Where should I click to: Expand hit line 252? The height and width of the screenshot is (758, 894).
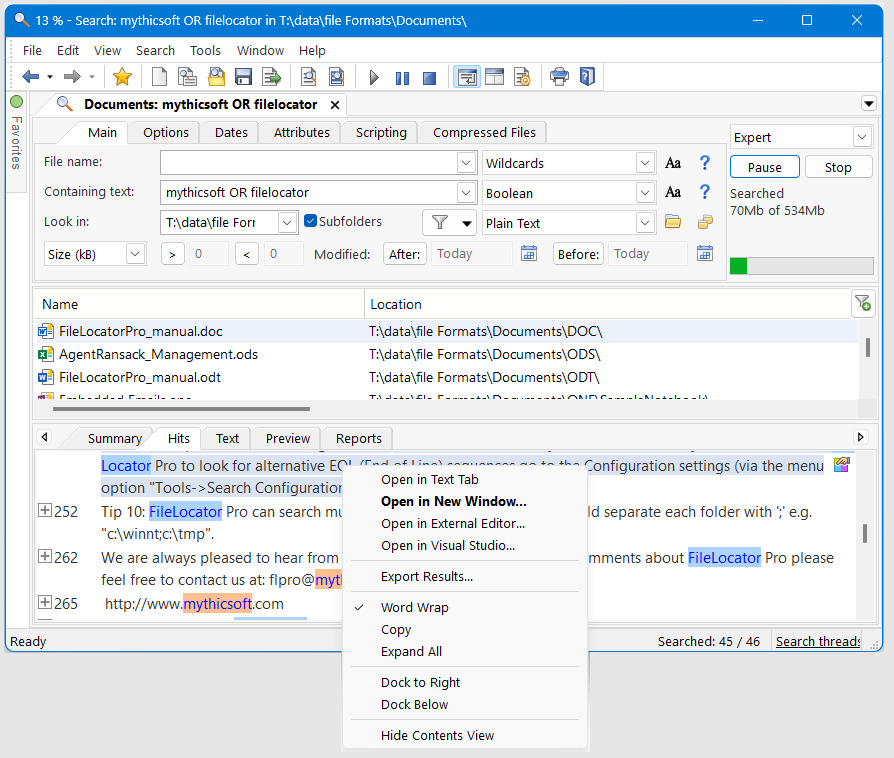(x=44, y=510)
